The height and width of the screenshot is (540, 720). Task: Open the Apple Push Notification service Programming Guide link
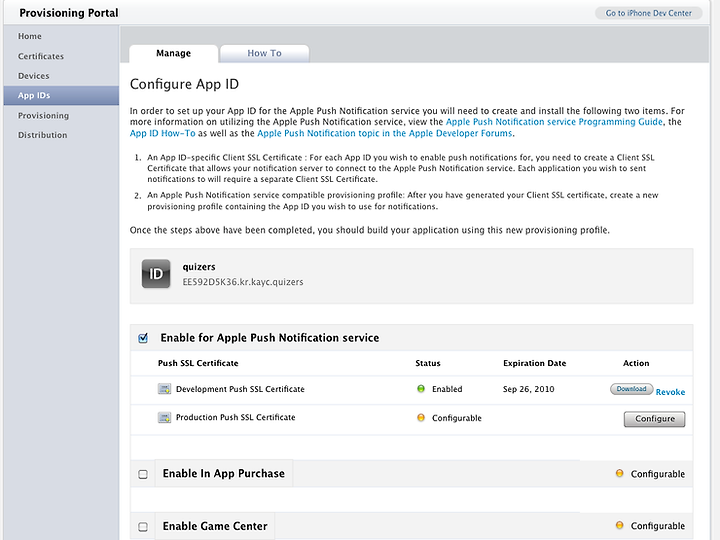click(x=554, y=122)
